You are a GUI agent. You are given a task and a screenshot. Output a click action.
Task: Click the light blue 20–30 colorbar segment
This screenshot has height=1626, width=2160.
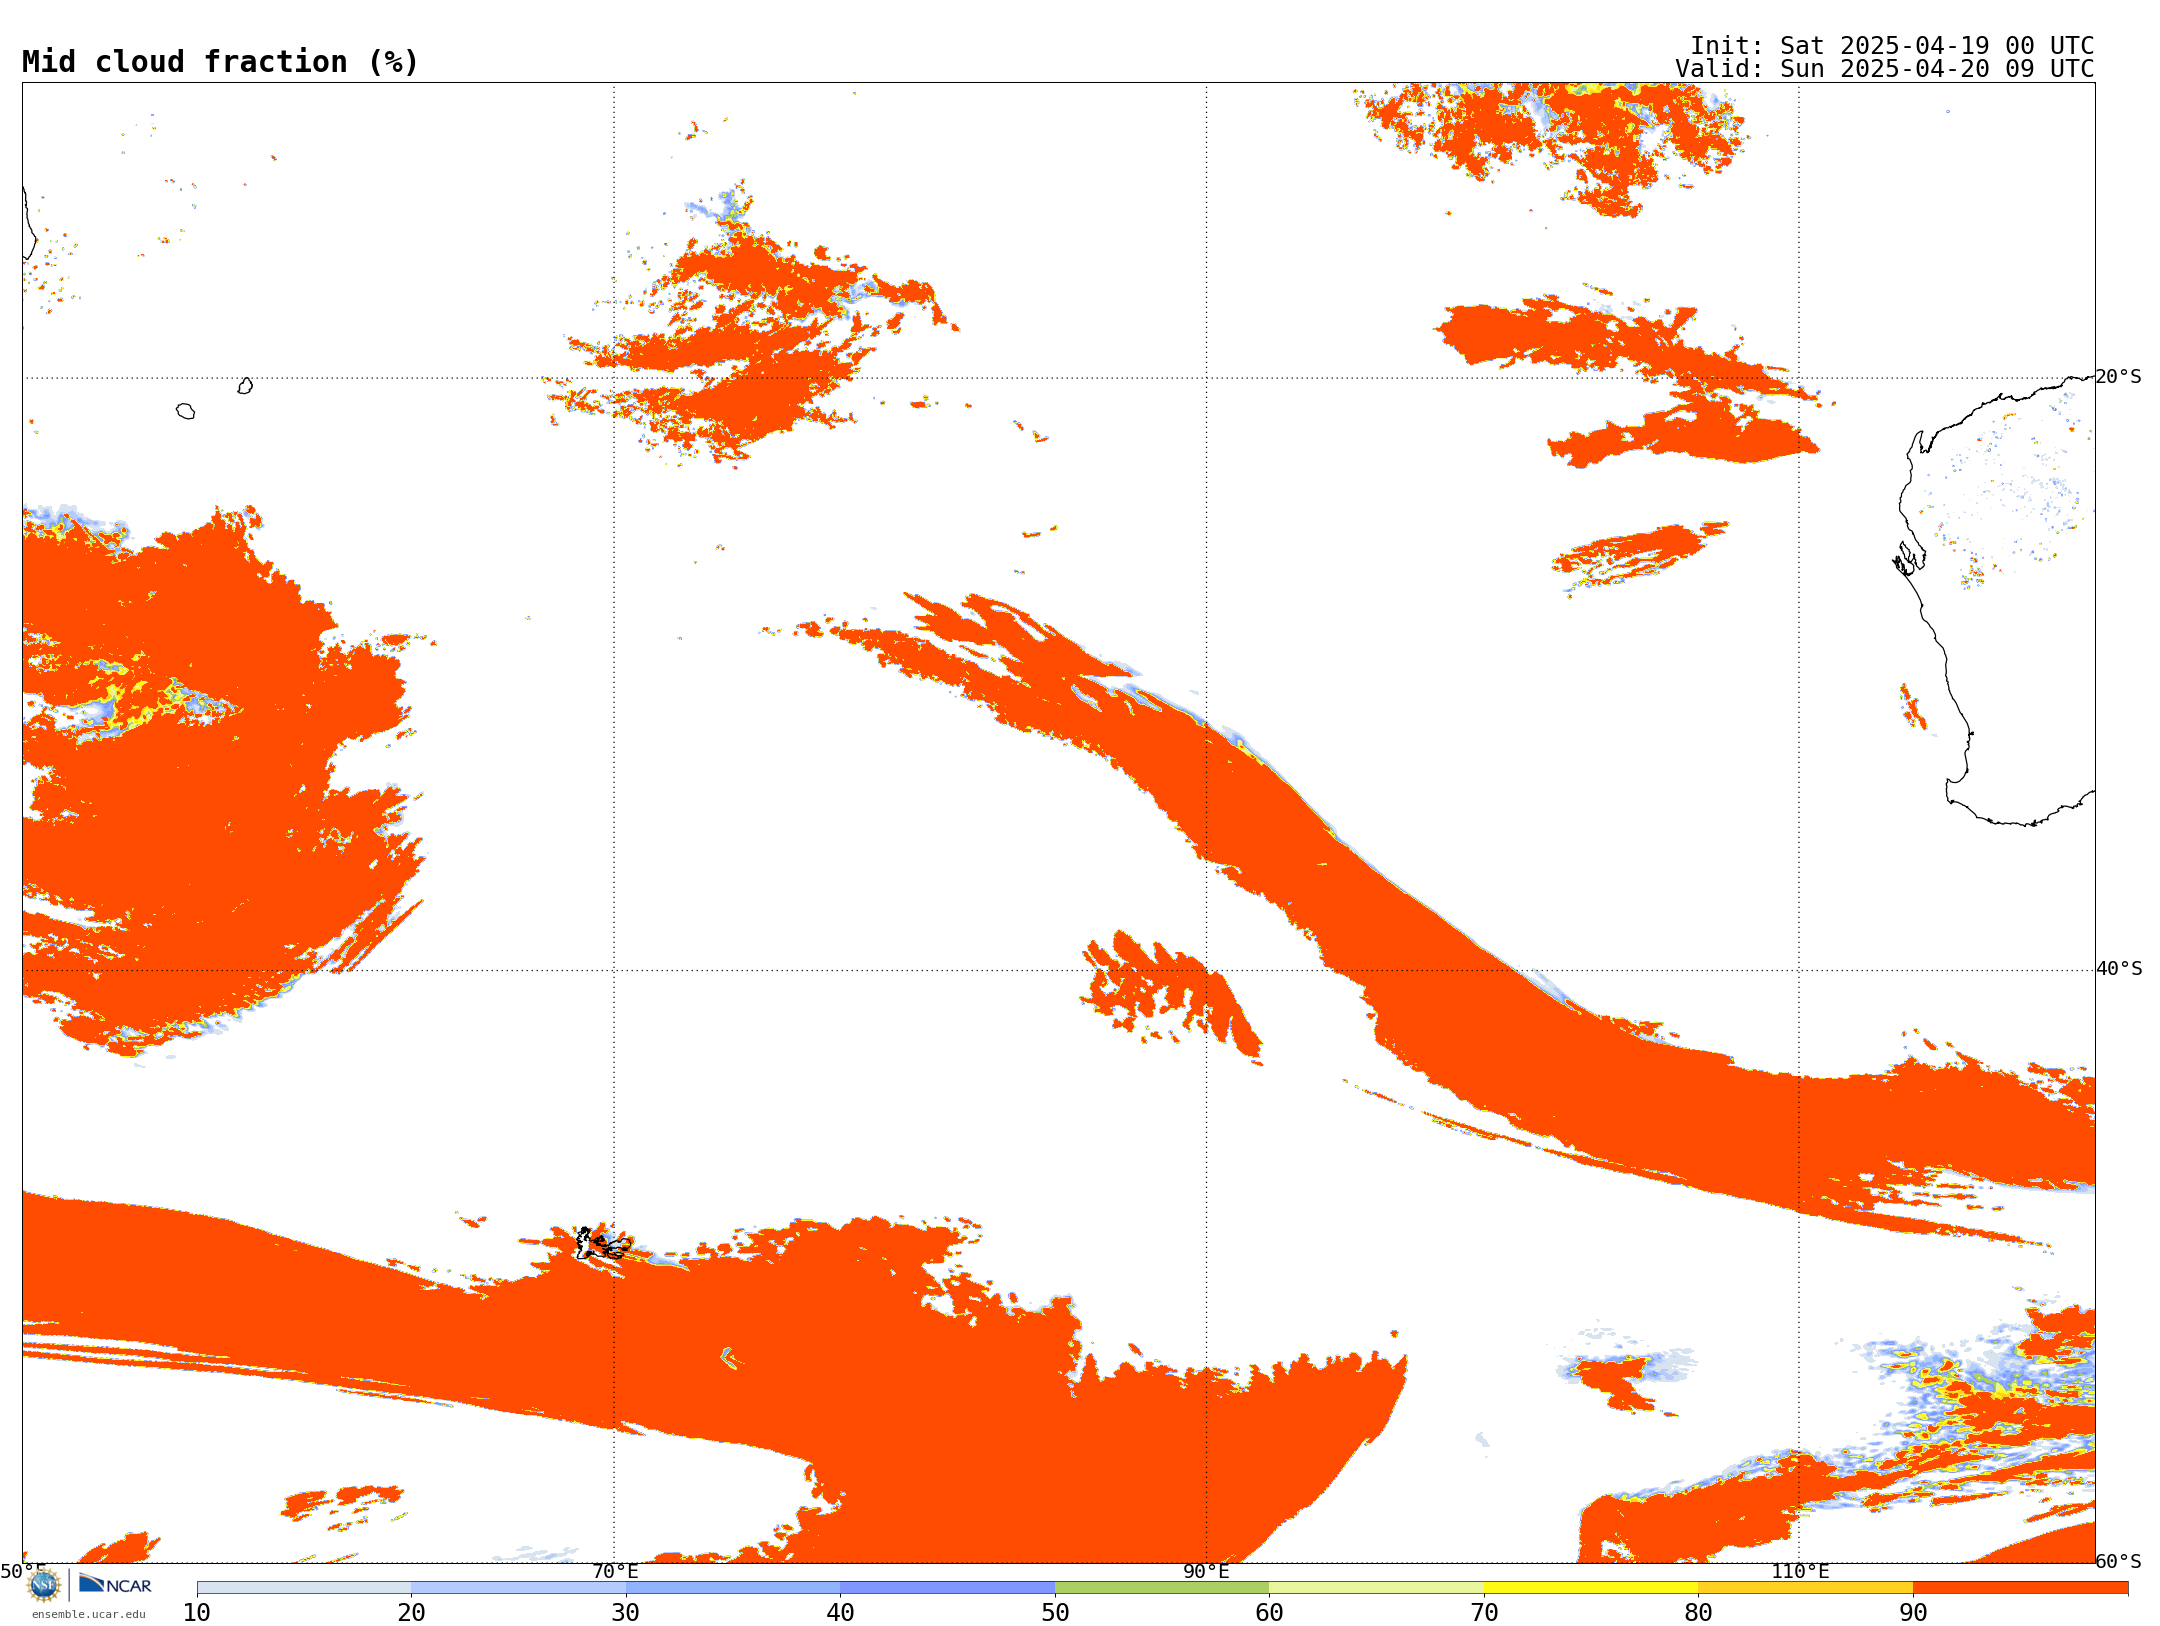(x=518, y=1587)
